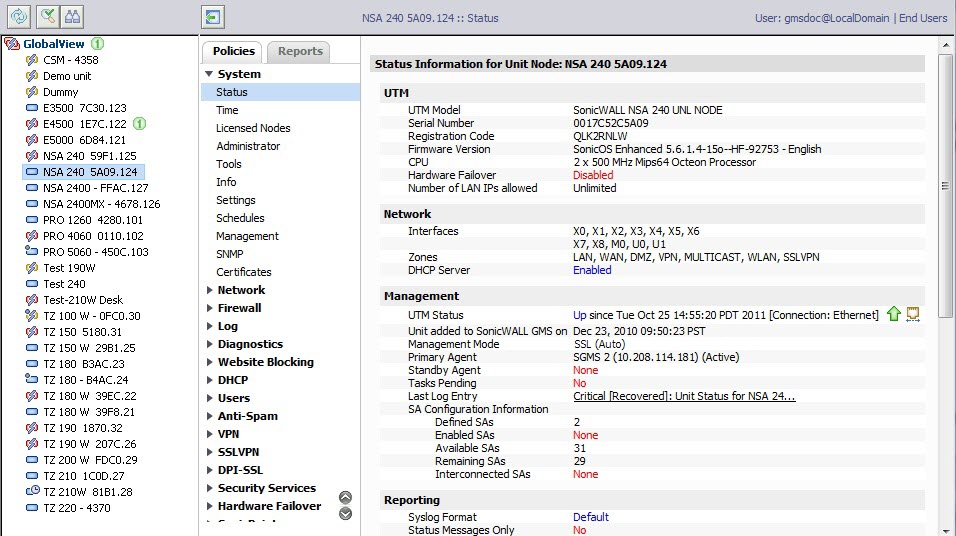956x536 pixels.
Task: Click the icon beside Test 190W
Action: pos(32,268)
